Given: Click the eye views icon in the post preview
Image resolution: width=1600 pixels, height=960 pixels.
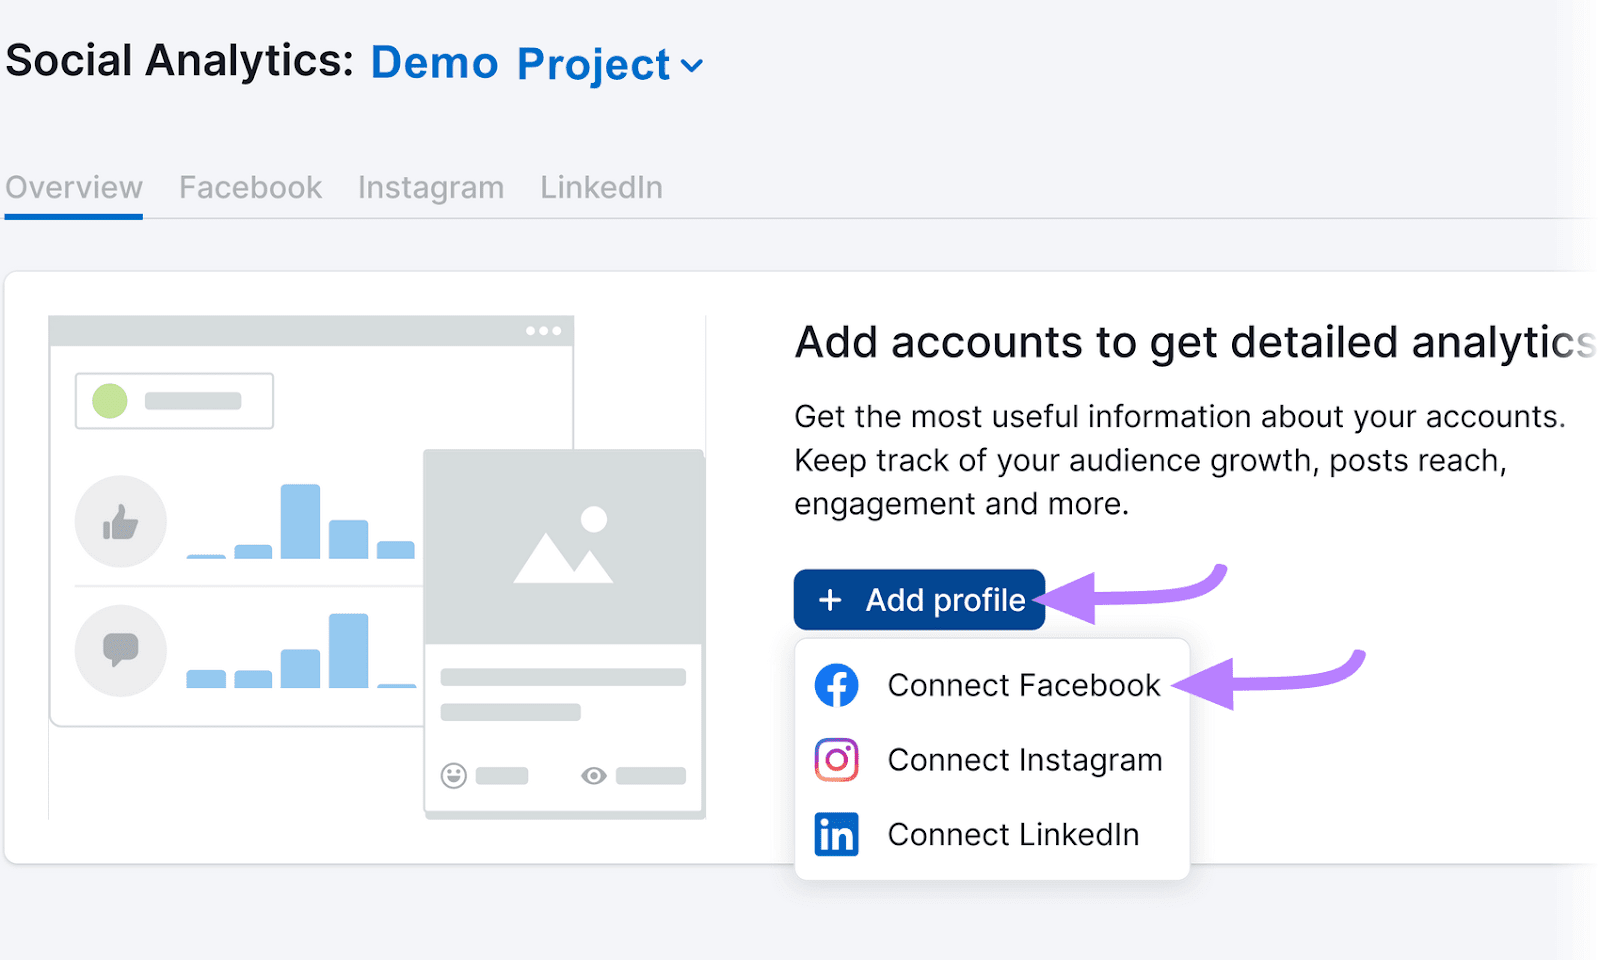Looking at the screenshot, I should [x=593, y=775].
